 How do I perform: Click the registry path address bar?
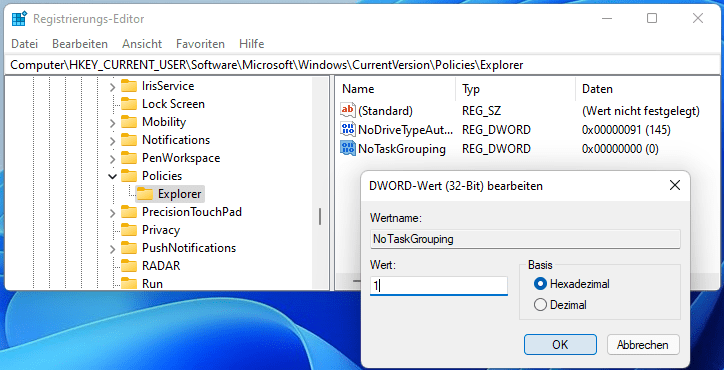click(x=362, y=65)
